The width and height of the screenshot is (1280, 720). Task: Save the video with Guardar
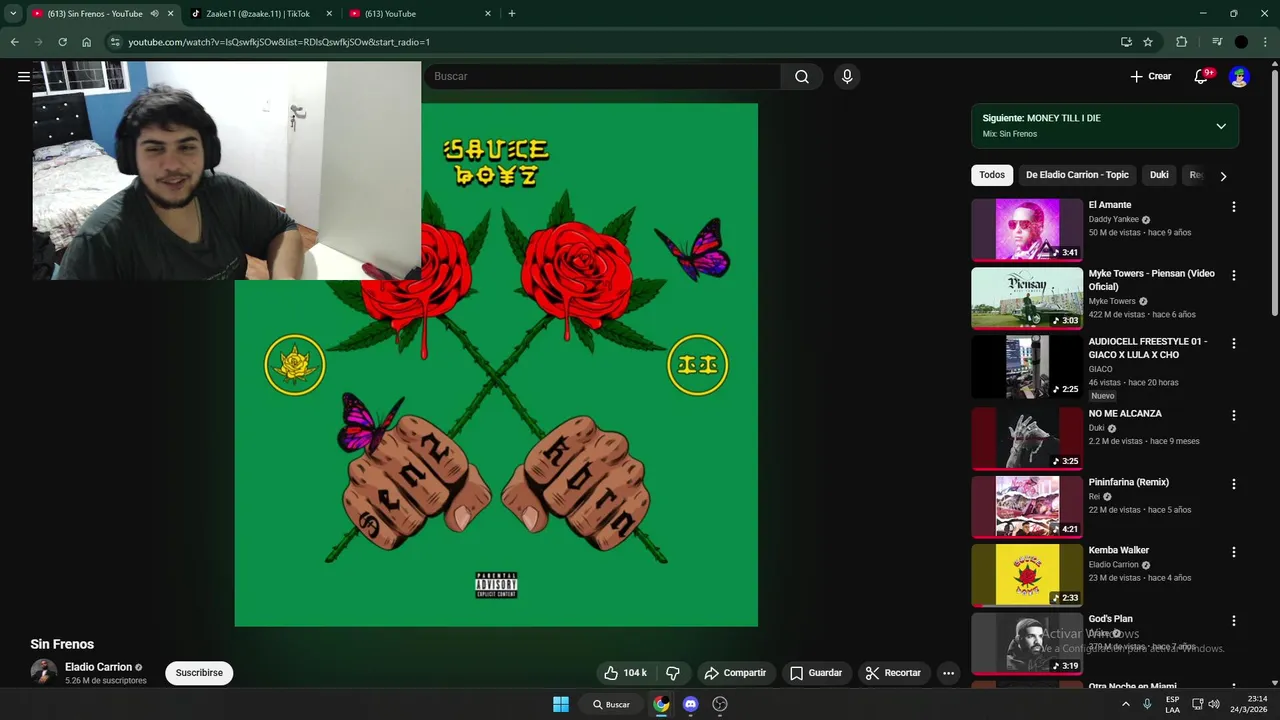click(x=816, y=673)
